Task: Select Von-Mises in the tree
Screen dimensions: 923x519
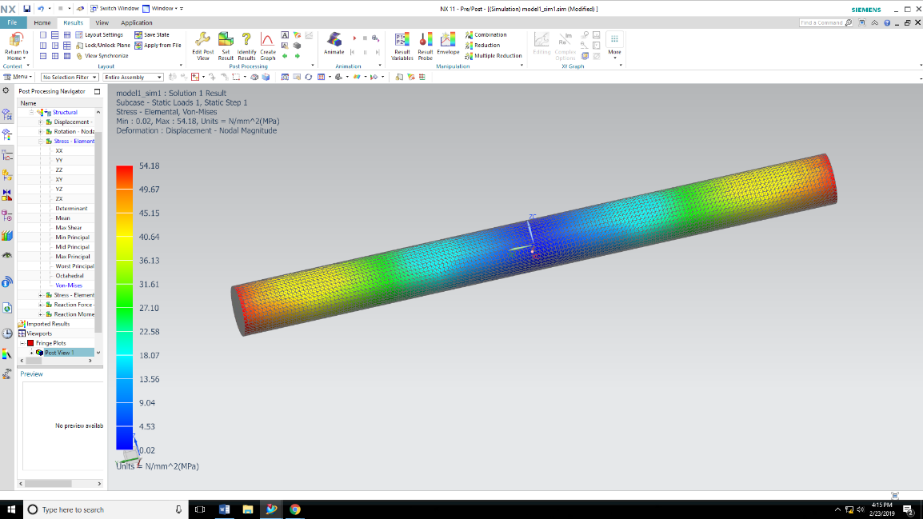Action: coord(68,285)
